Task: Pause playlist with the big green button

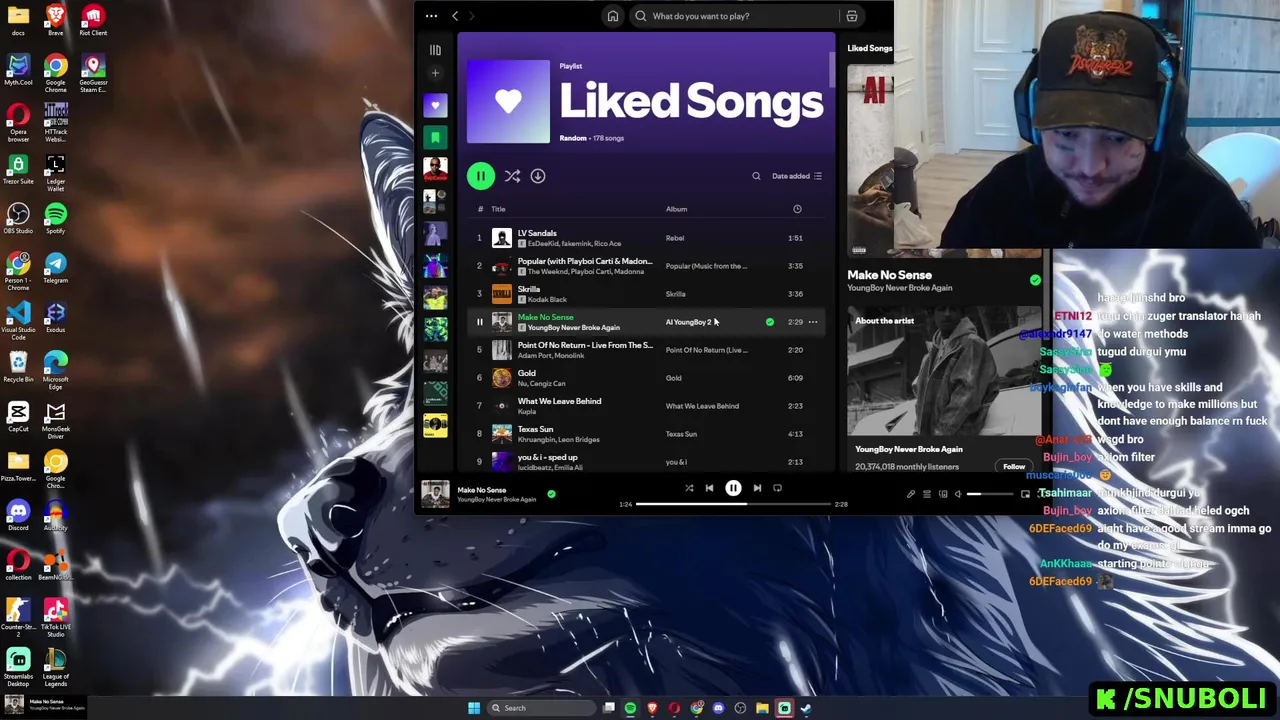Action: 480,176
